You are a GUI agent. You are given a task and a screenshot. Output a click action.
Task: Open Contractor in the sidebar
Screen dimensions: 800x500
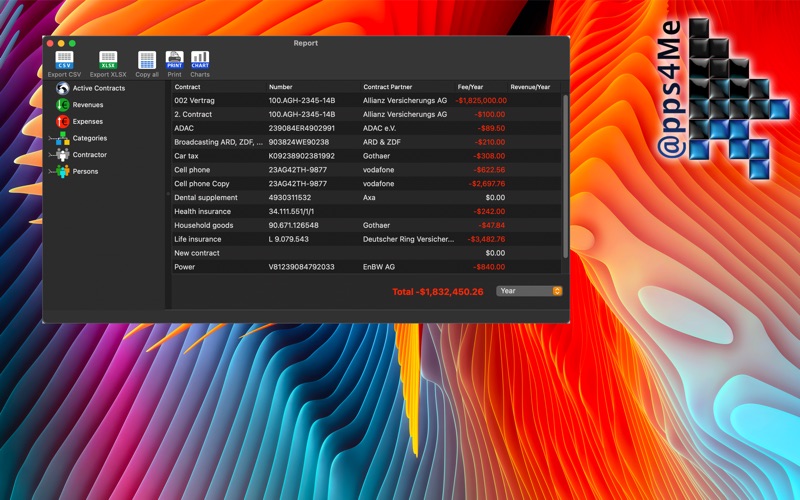90,155
